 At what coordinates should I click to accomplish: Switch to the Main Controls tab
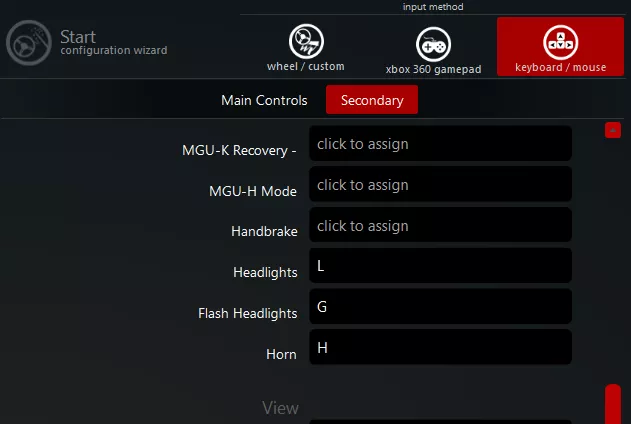coord(264,100)
